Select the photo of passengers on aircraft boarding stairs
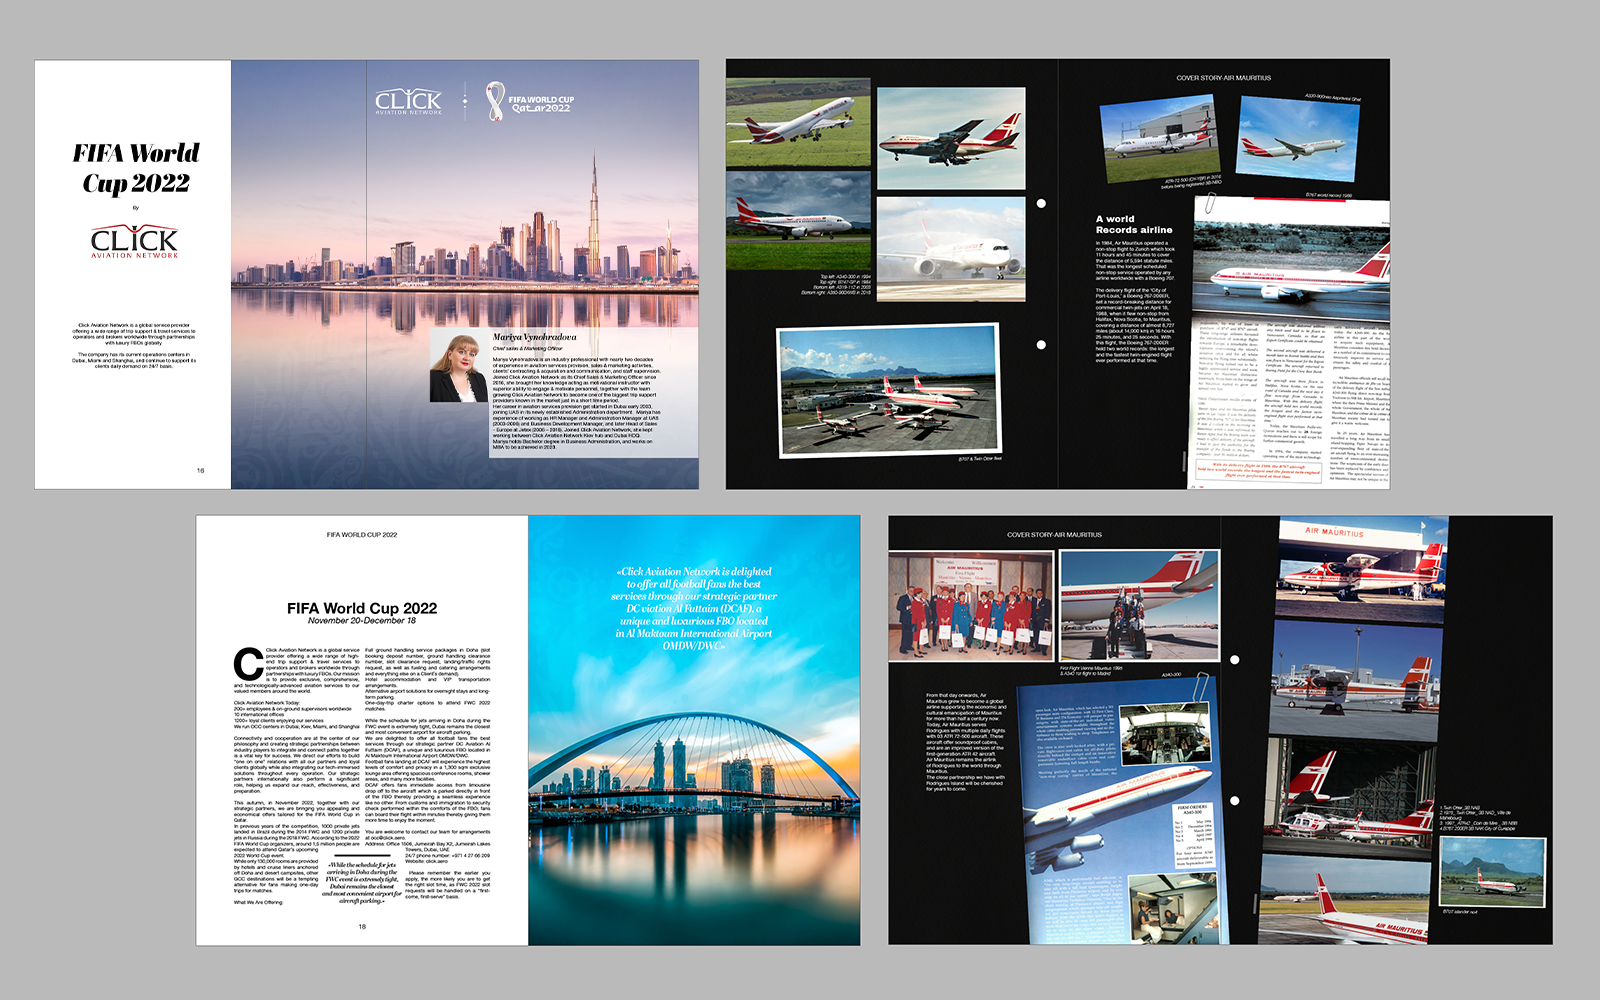1600x1000 pixels. tap(1139, 605)
